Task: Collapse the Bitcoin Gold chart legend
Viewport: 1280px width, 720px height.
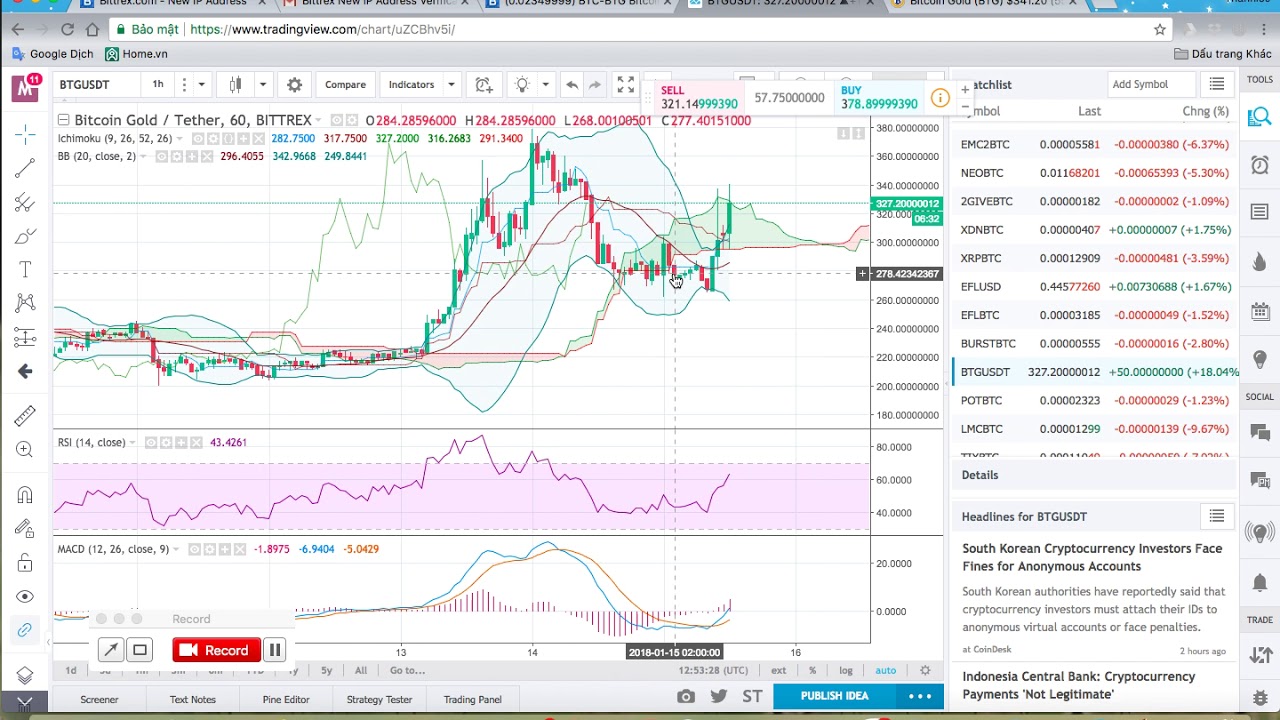Action: pyautogui.click(x=63, y=120)
